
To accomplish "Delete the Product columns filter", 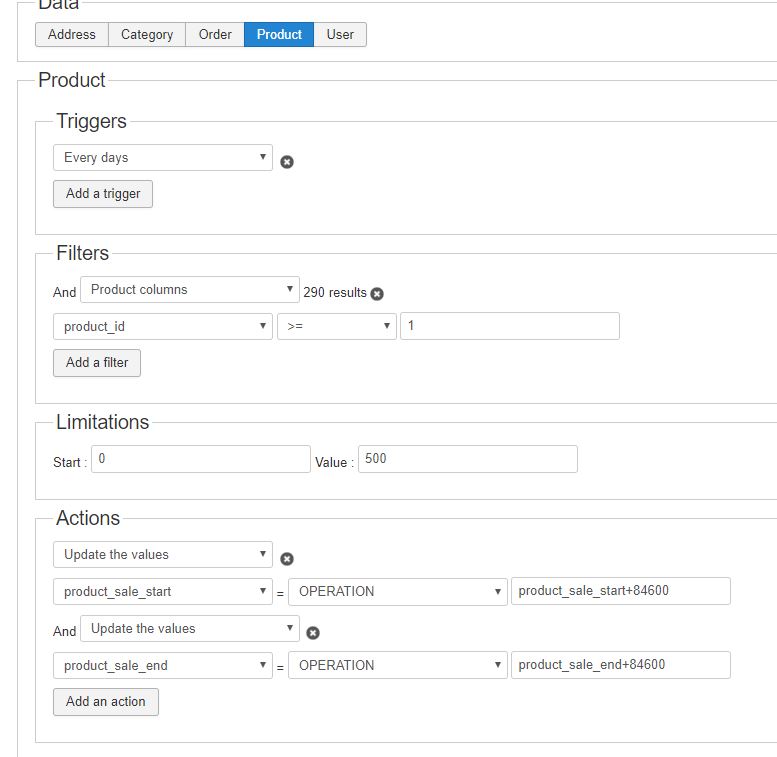I will [x=377, y=294].
